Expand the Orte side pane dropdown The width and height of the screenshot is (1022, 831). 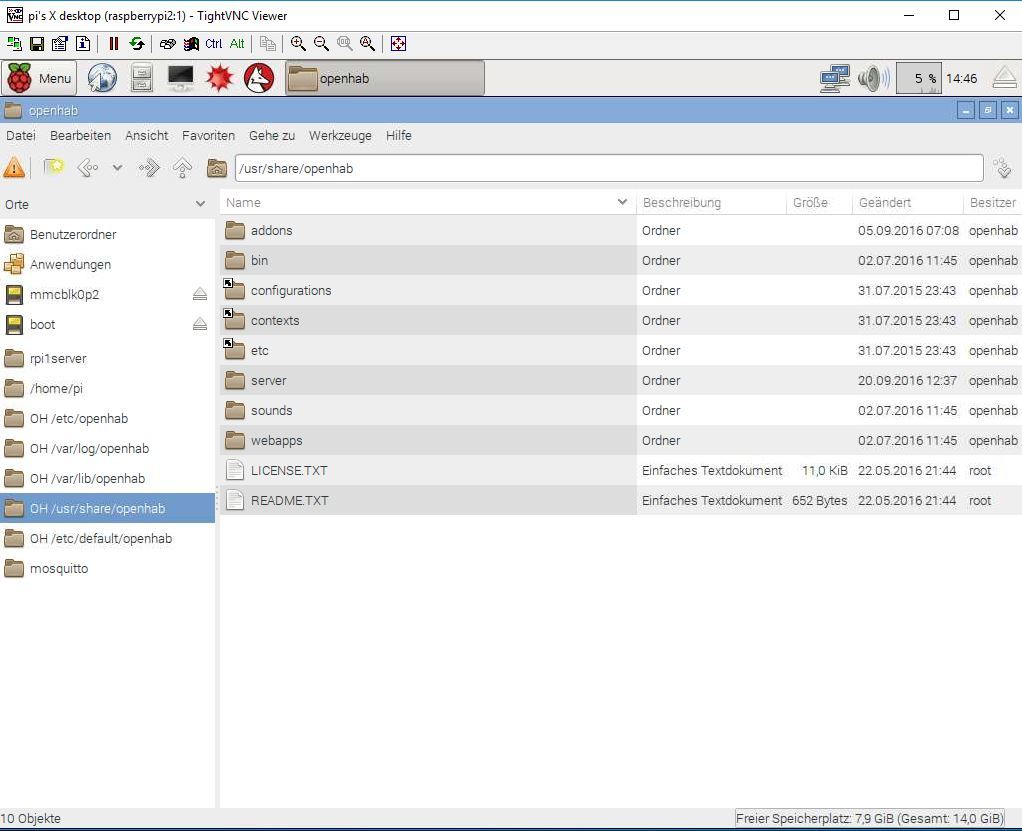tap(200, 204)
